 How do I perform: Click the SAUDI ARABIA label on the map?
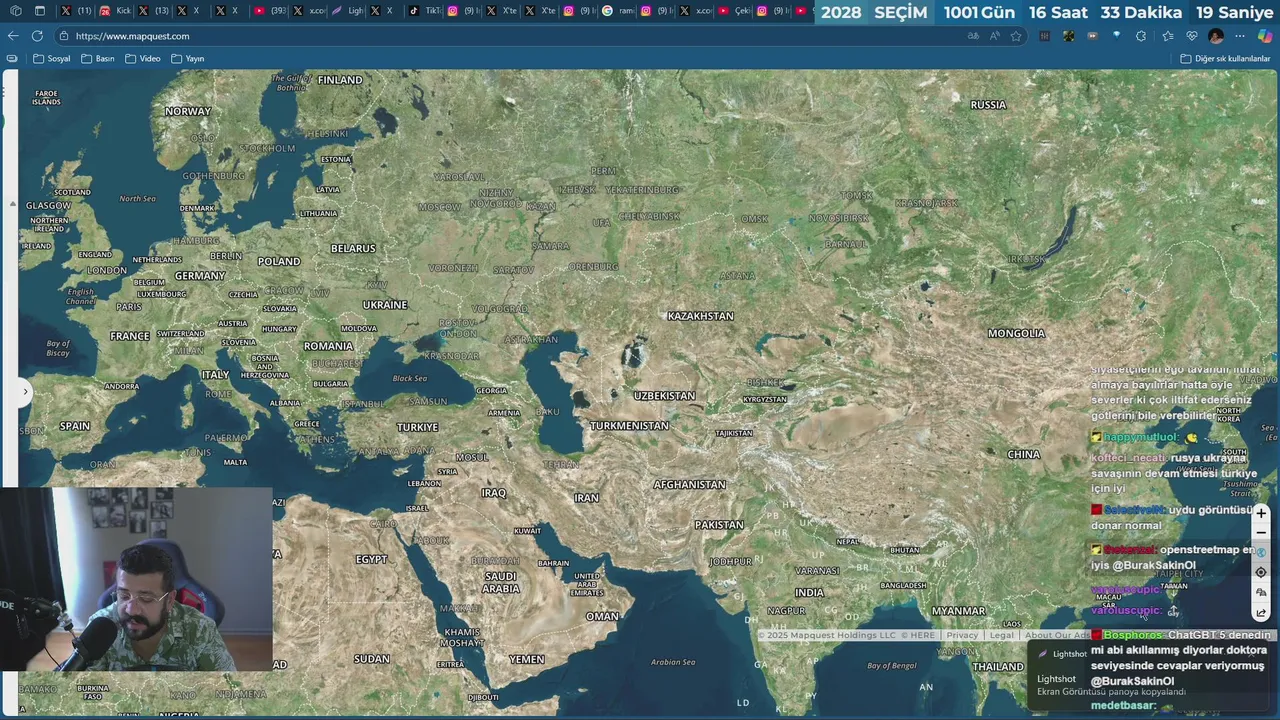pyautogui.click(x=501, y=582)
